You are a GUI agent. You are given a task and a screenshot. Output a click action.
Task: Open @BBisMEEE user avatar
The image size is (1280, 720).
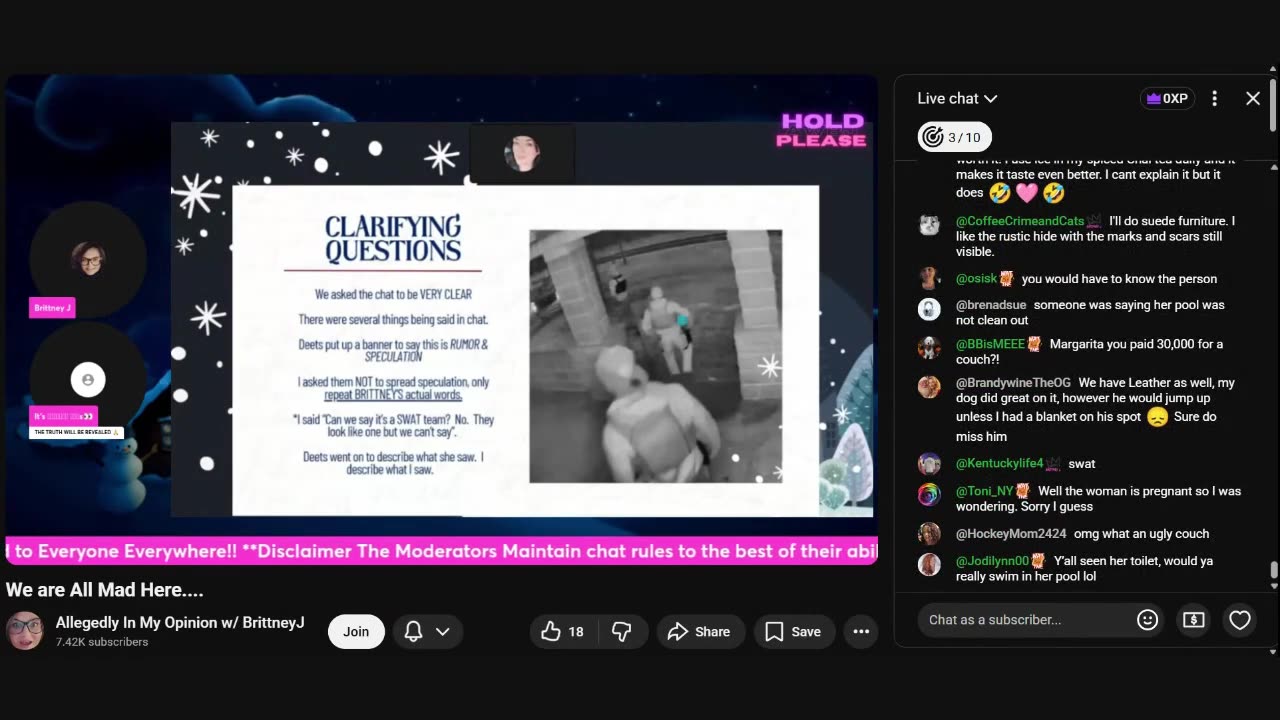coord(929,347)
